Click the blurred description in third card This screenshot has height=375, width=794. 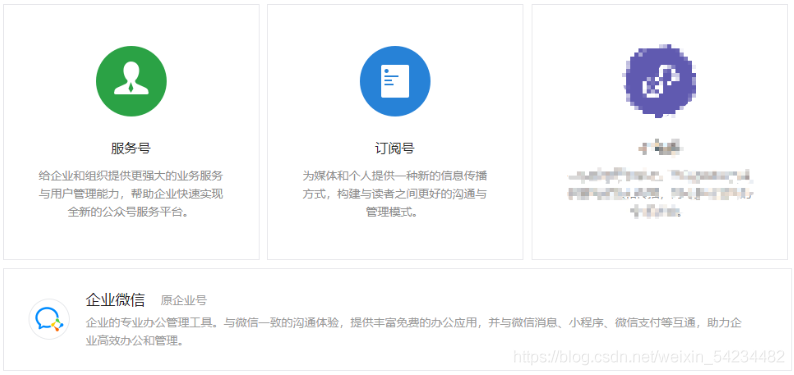coord(659,194)
